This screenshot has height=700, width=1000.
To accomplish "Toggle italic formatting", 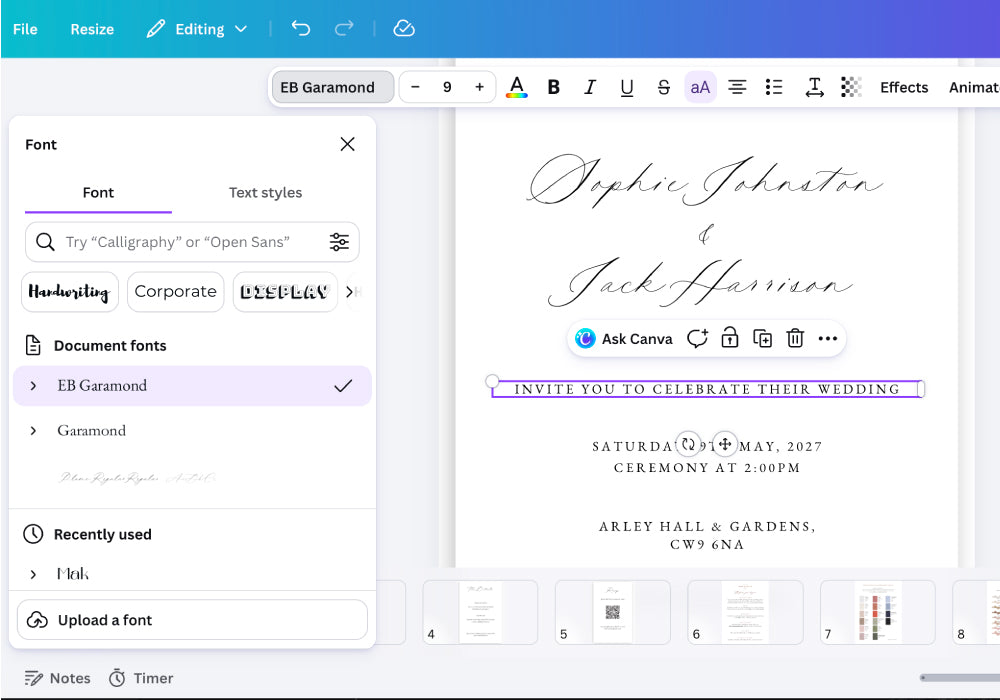I will 590,87.
